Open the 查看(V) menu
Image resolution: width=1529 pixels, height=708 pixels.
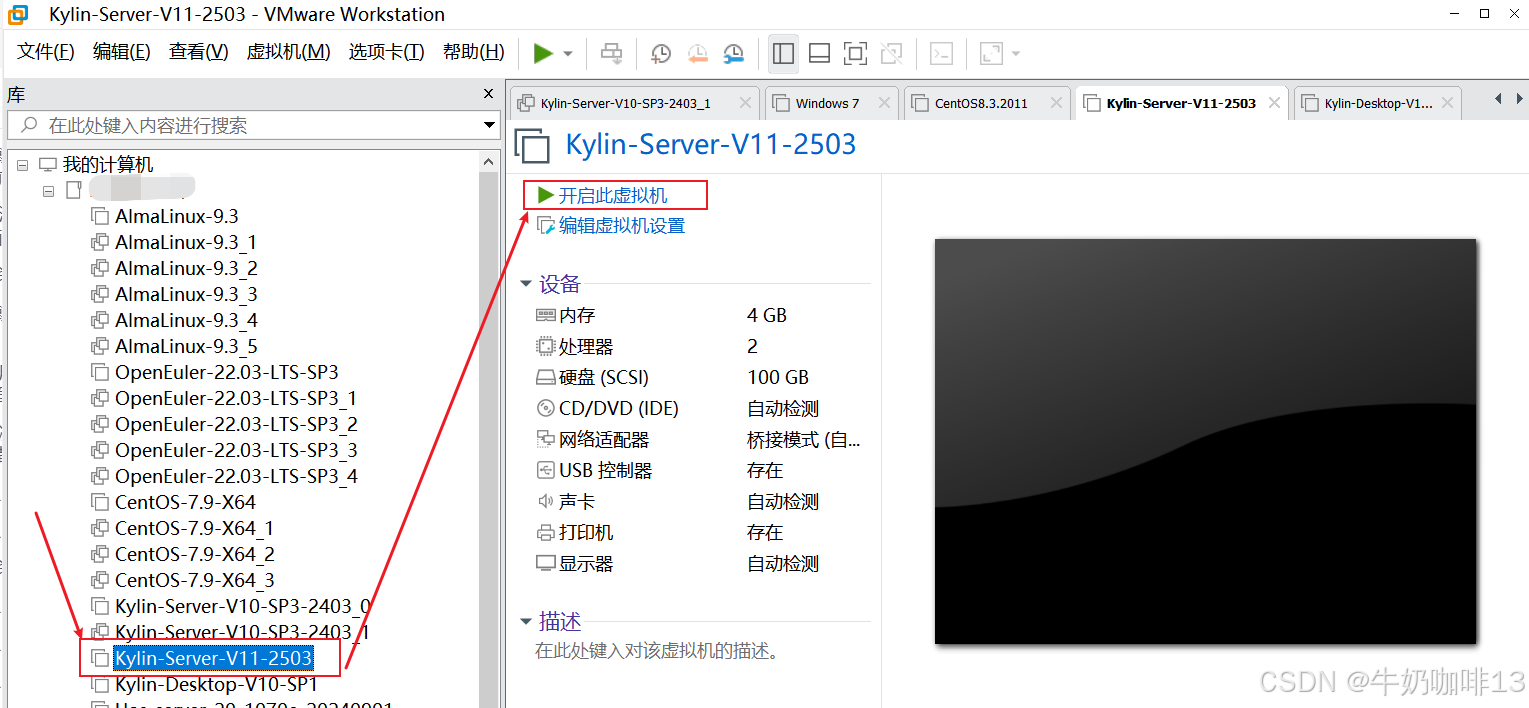click(199, 52)
